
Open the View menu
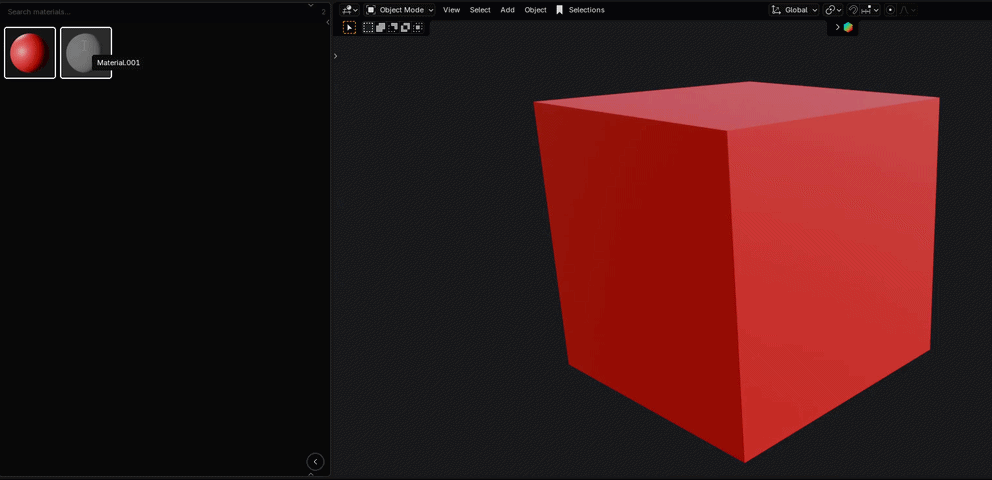[x=452, y=10]
